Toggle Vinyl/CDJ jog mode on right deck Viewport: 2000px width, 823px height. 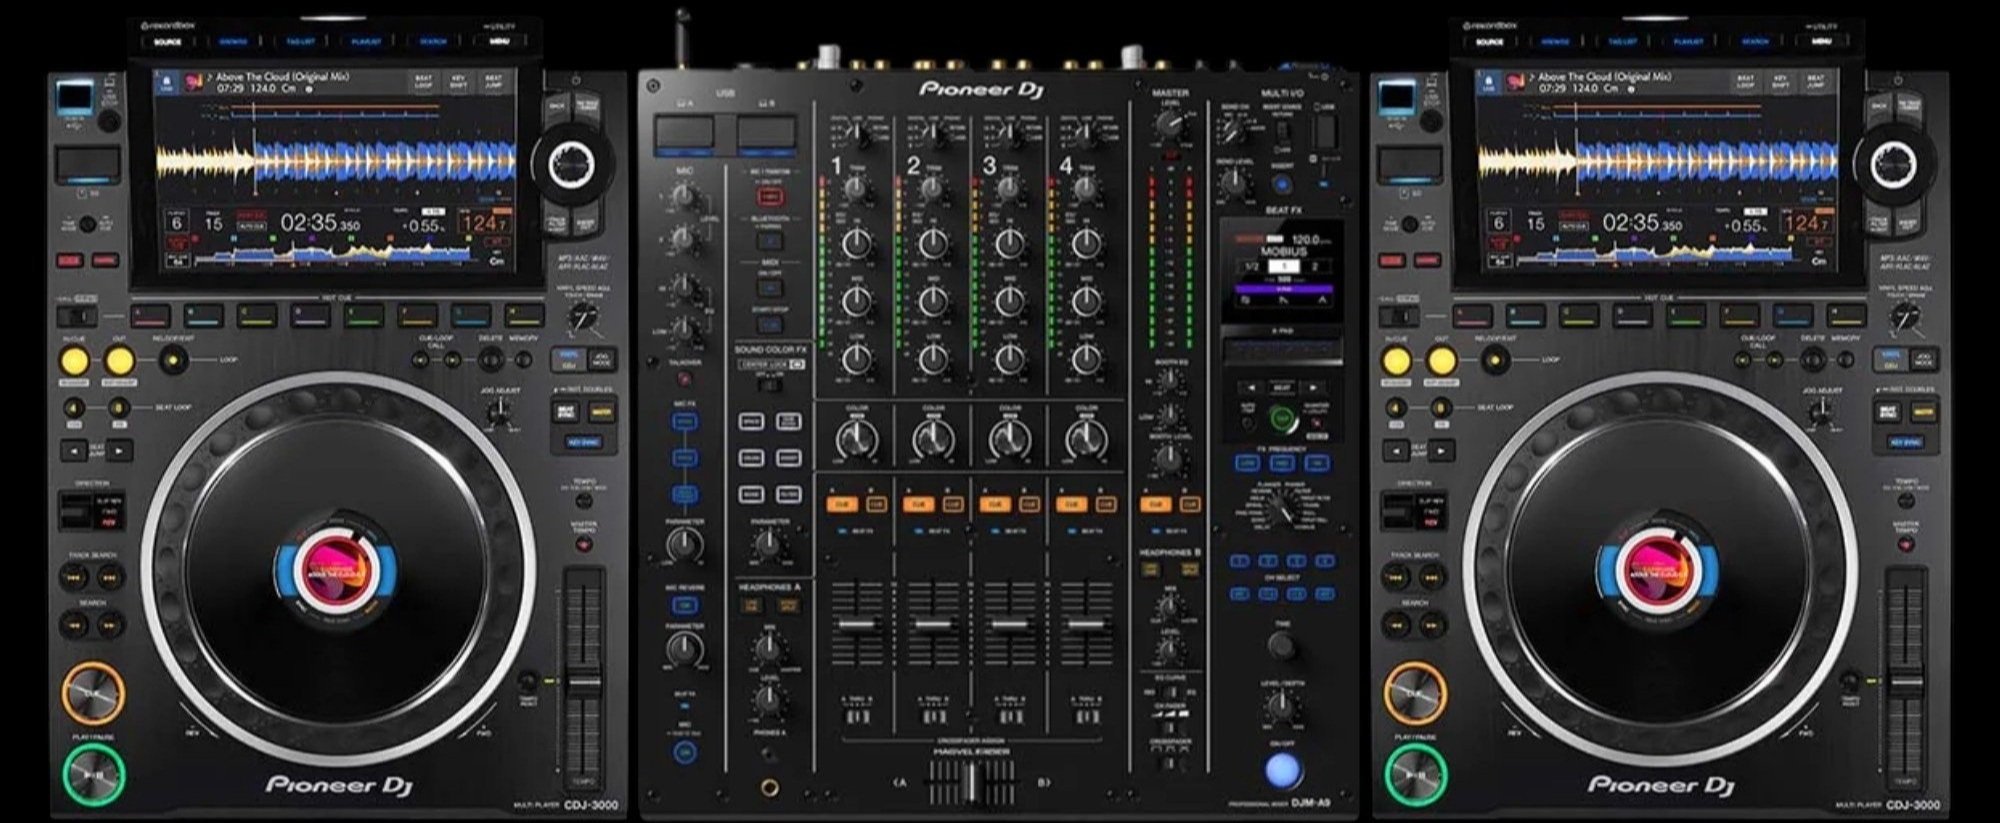pyautogui.click(x=1891, y=359)
